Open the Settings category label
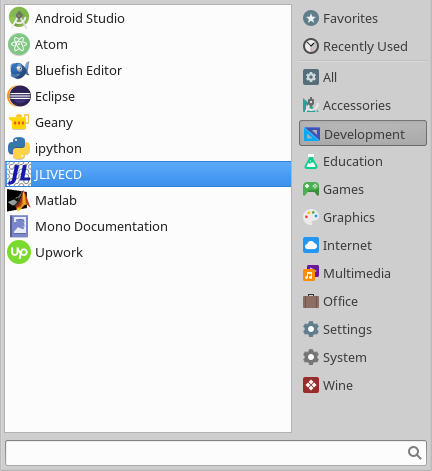Viewport: 432px width, 471px height. 347,330
